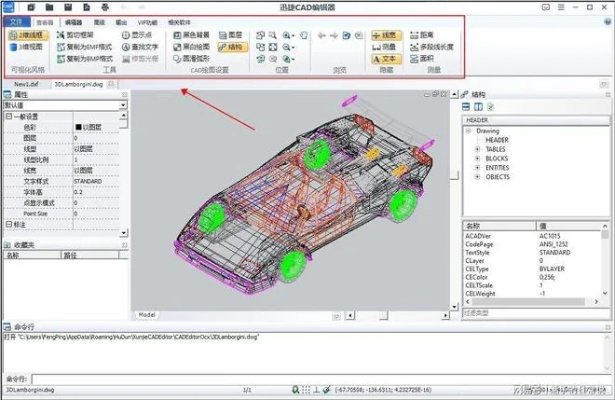Click 复制为BMP格式
Screen dimensions: 615x400
pyautogui.click(x=85, y=59)
